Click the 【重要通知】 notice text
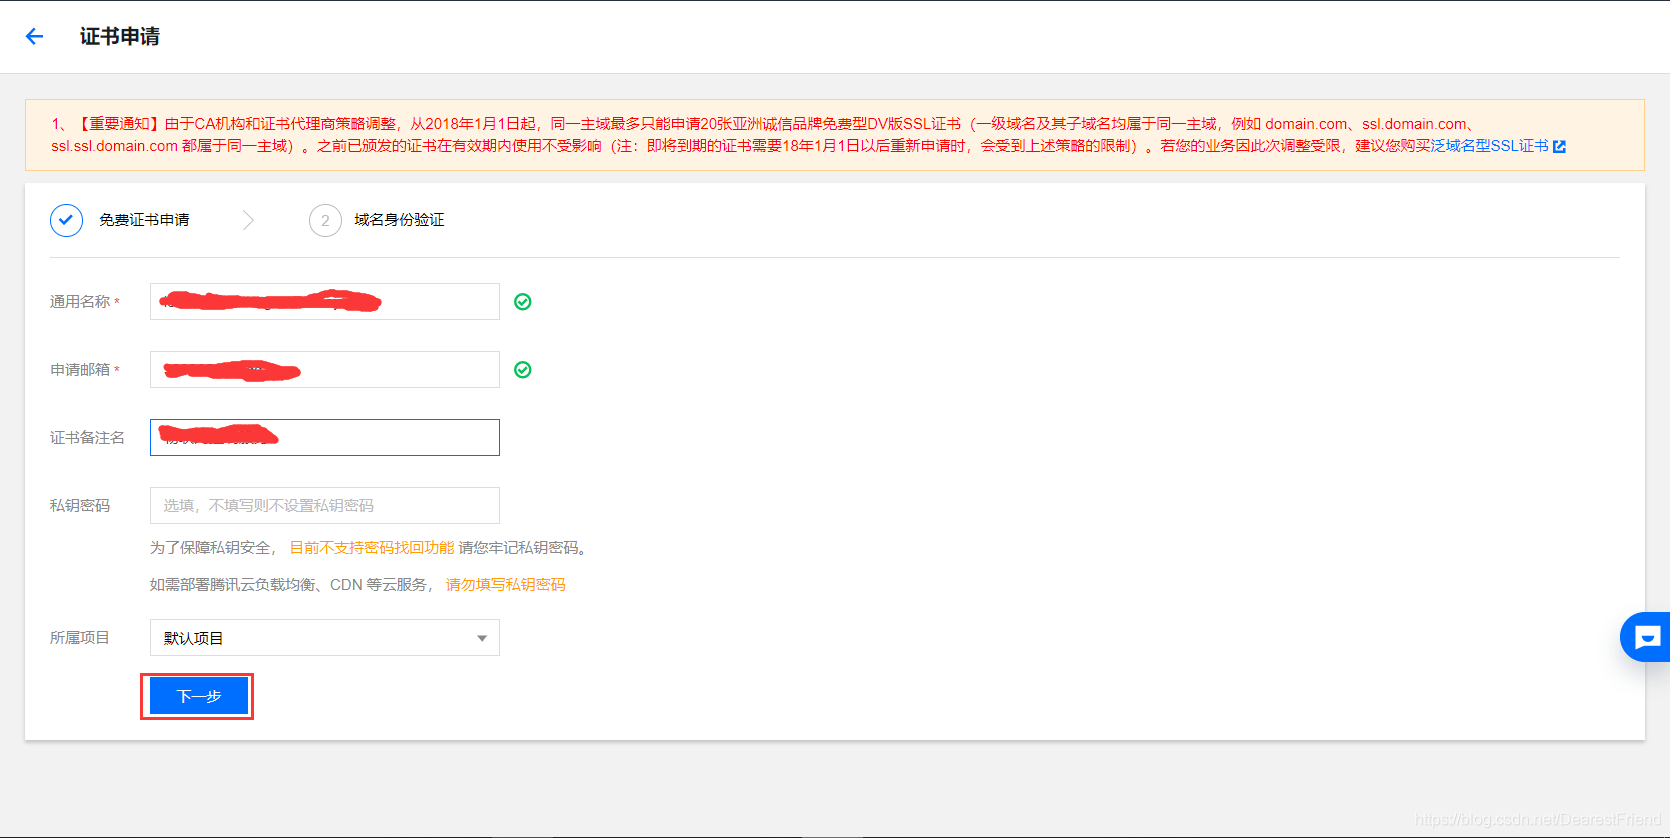Screen dimensions: 1670x838 (x=117, y=124)
